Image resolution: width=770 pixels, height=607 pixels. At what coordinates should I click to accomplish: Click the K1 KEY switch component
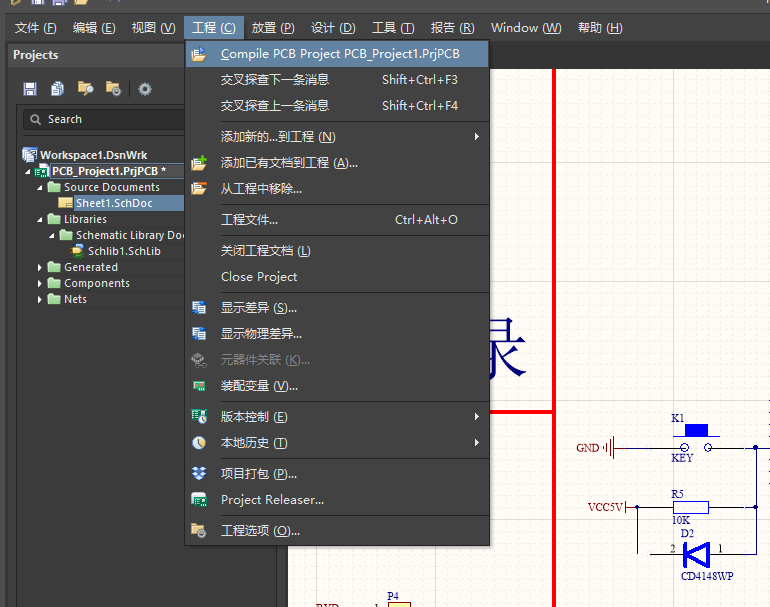(696, 439)
